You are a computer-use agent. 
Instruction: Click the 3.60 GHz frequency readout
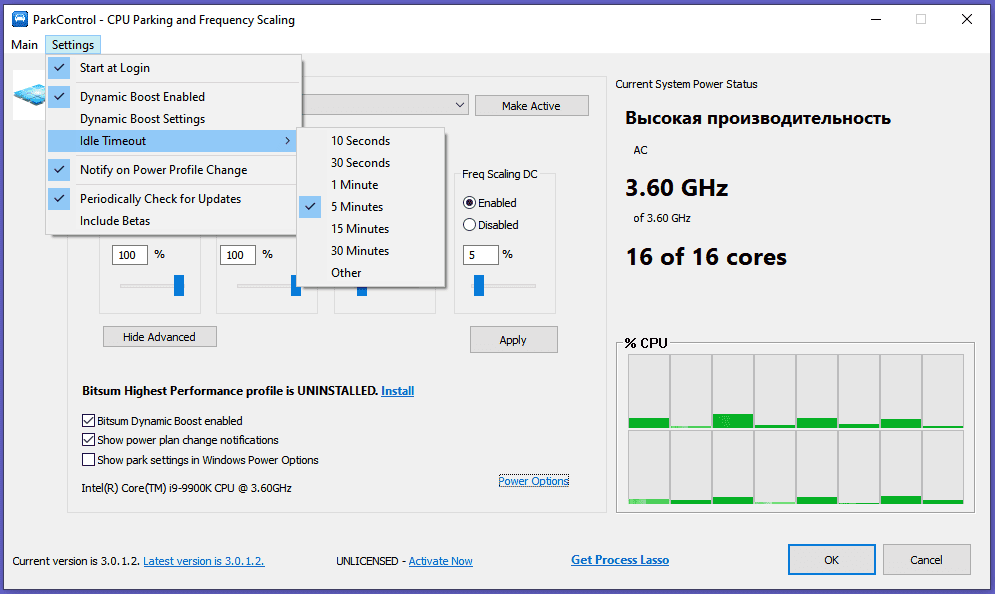(x=676, y=188)
